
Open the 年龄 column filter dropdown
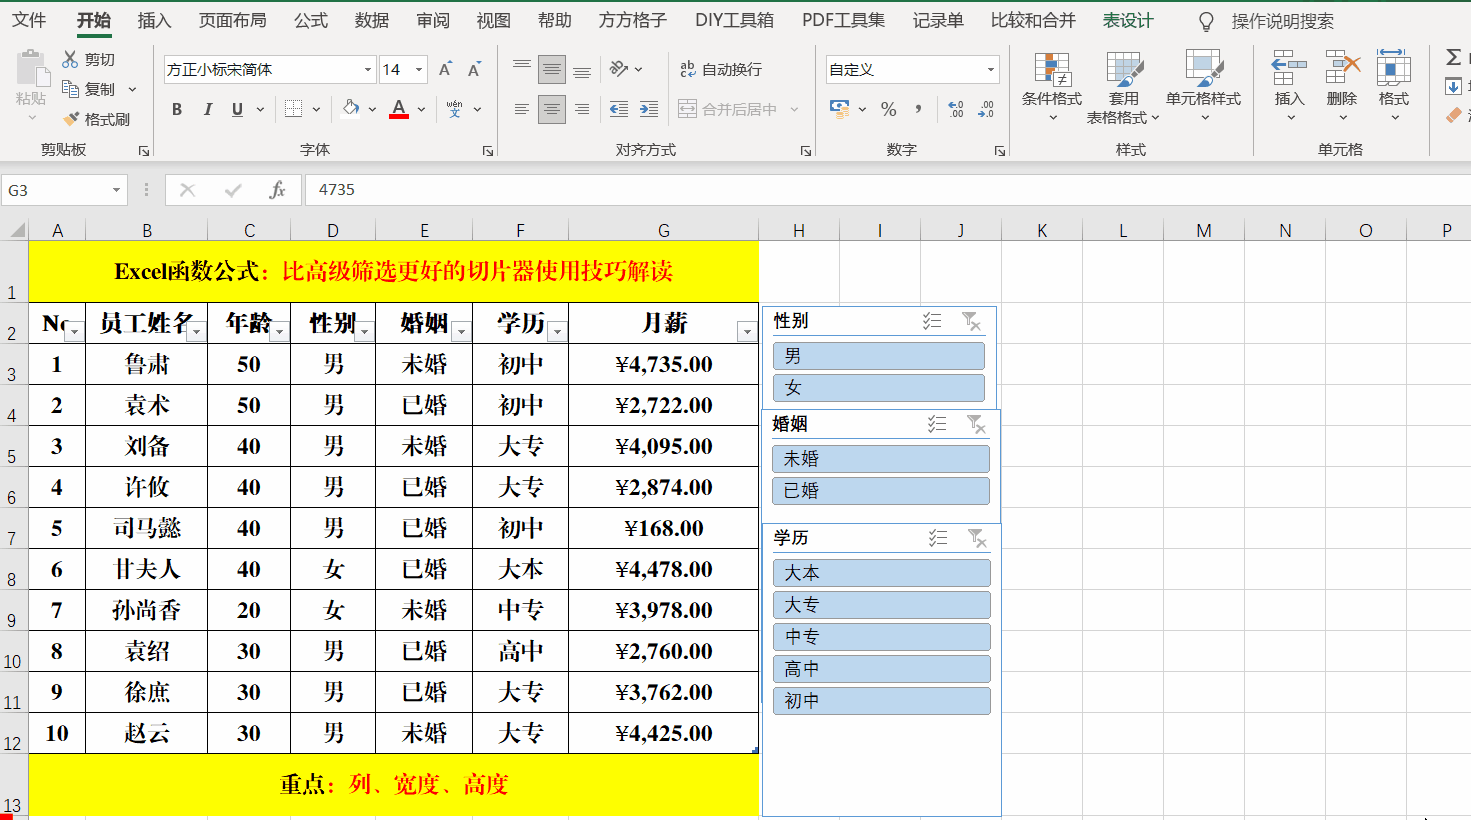click(x=280, y=332)
